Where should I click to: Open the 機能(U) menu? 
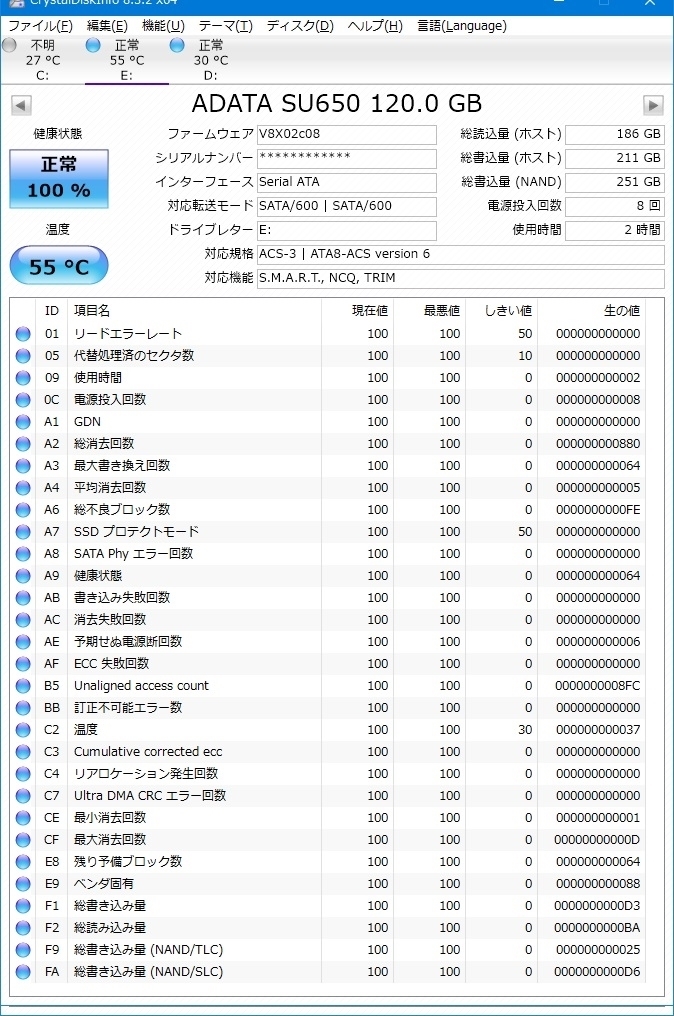[x=163, y=26]
